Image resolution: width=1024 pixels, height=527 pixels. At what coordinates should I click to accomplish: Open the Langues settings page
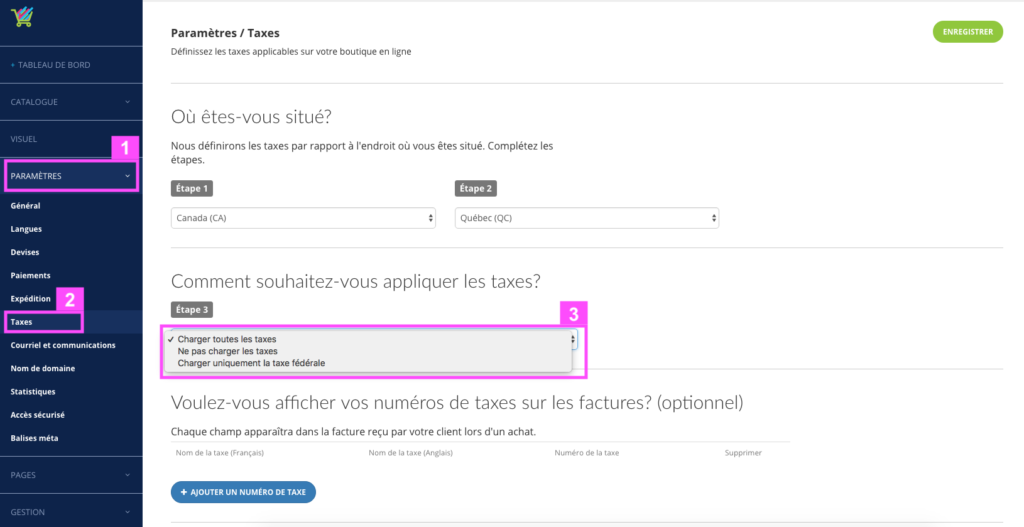pos(26,229)
